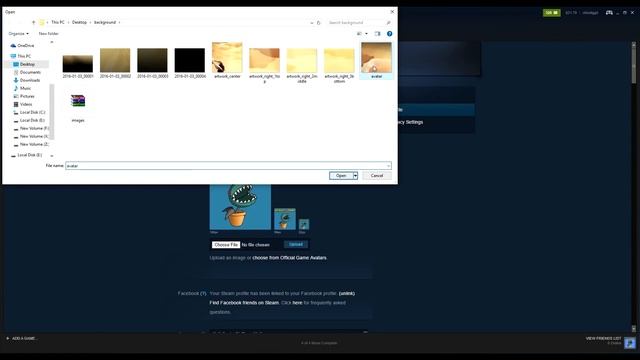Click Choose File on Steam page

tap(226, 244)
